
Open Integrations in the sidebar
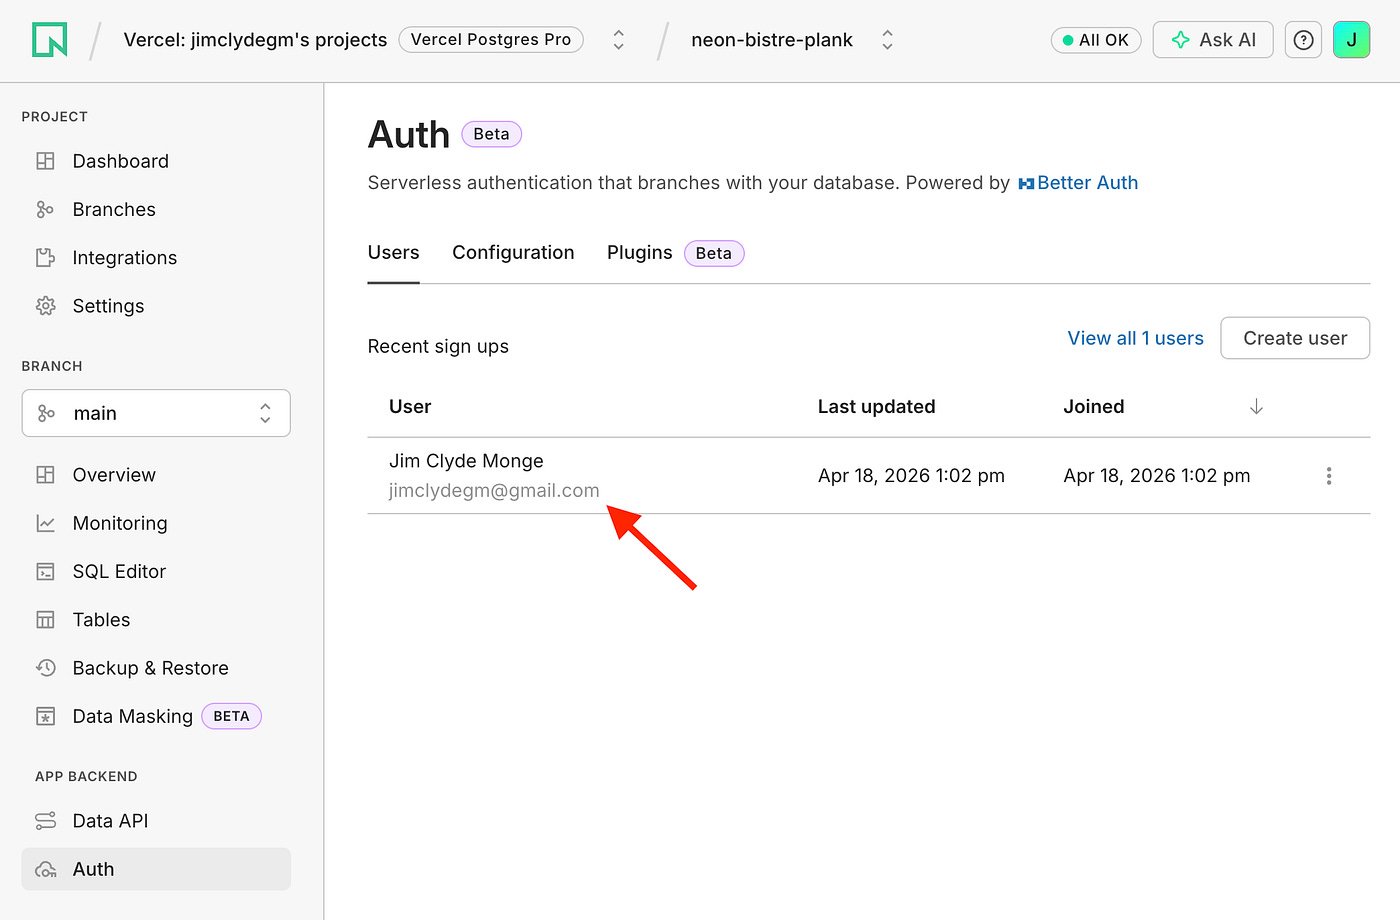tap(124, 258)
